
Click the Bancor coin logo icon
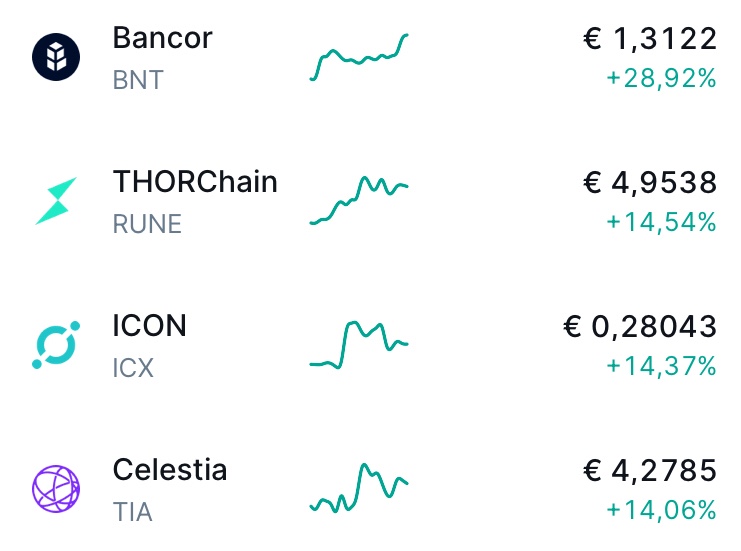tap(56, 57)
